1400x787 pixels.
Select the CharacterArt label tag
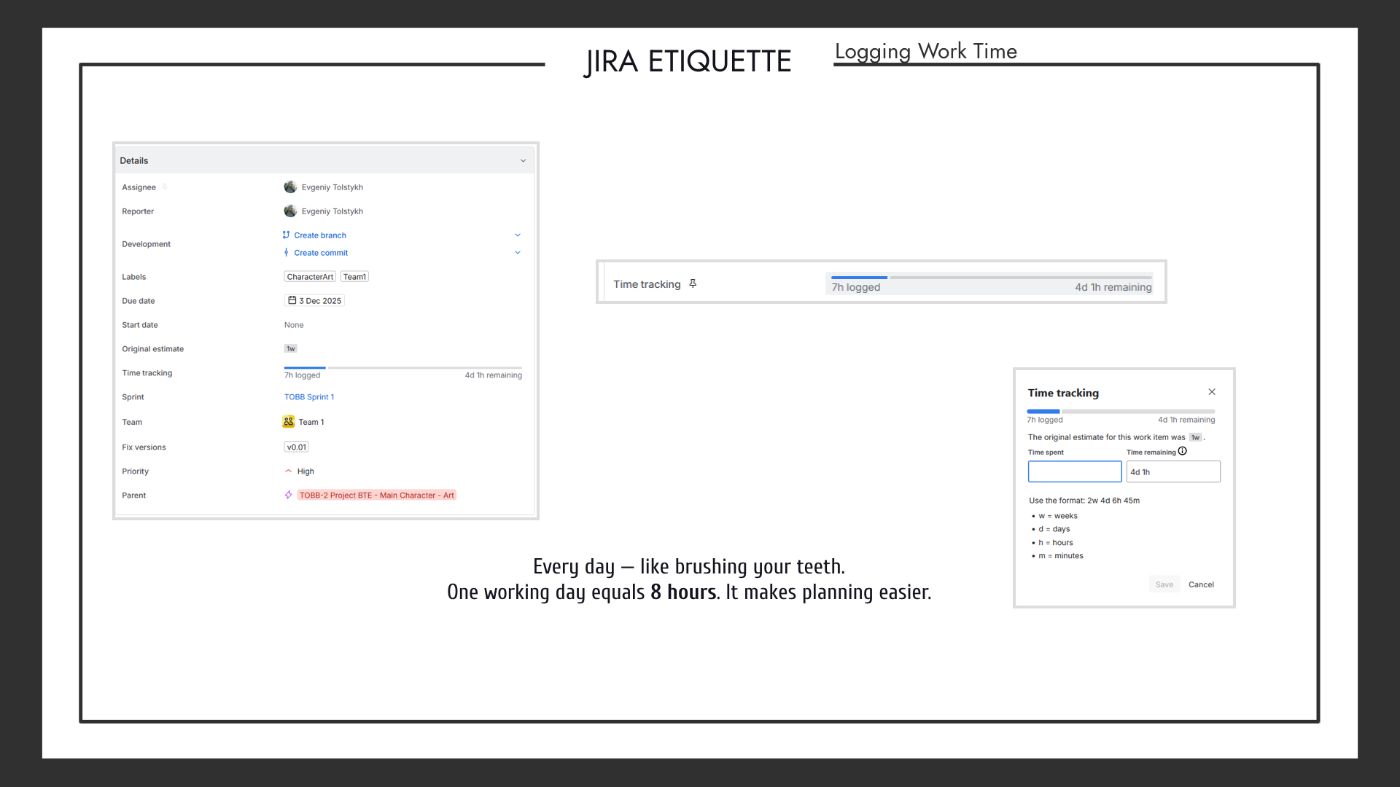point(310,277)
